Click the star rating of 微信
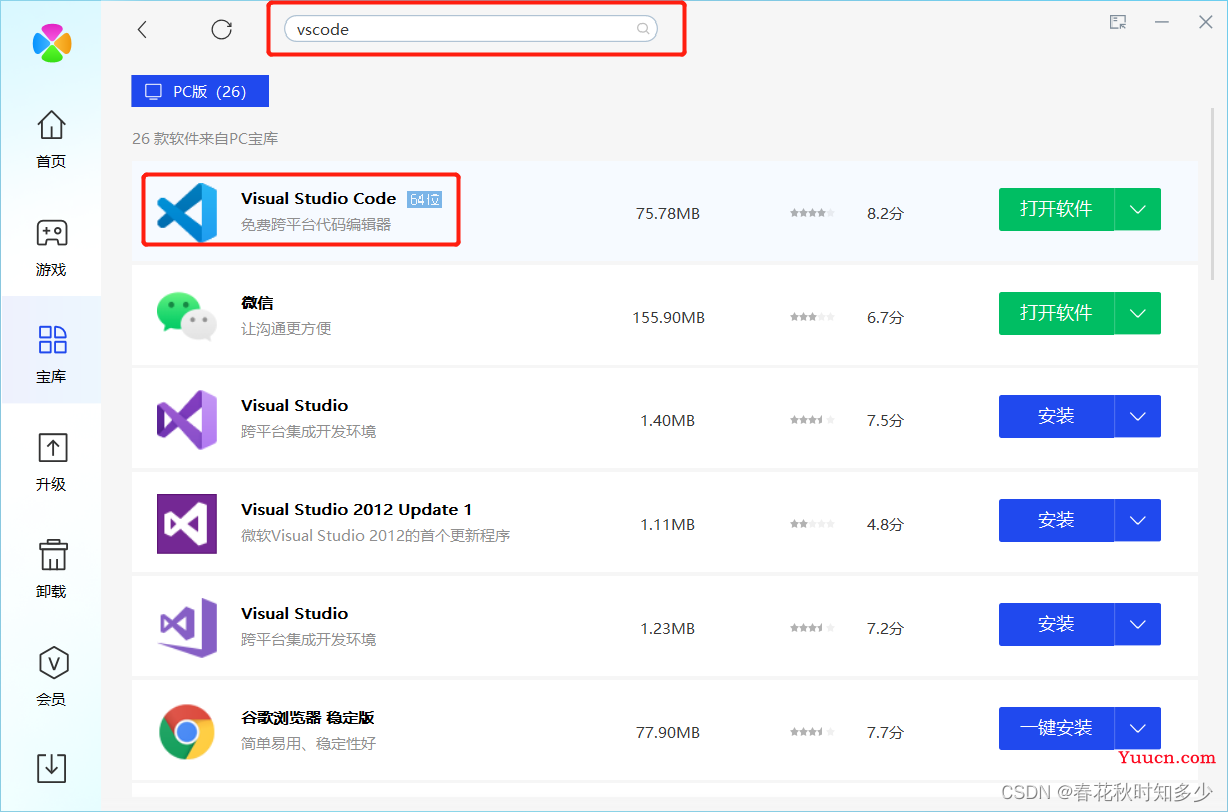This screenshot has width=1228, height=812. coord(811,317)
